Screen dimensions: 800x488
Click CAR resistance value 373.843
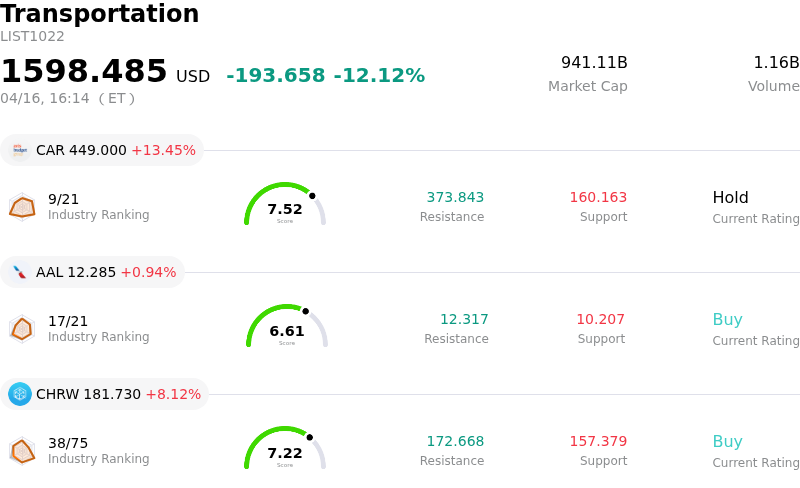455,197
